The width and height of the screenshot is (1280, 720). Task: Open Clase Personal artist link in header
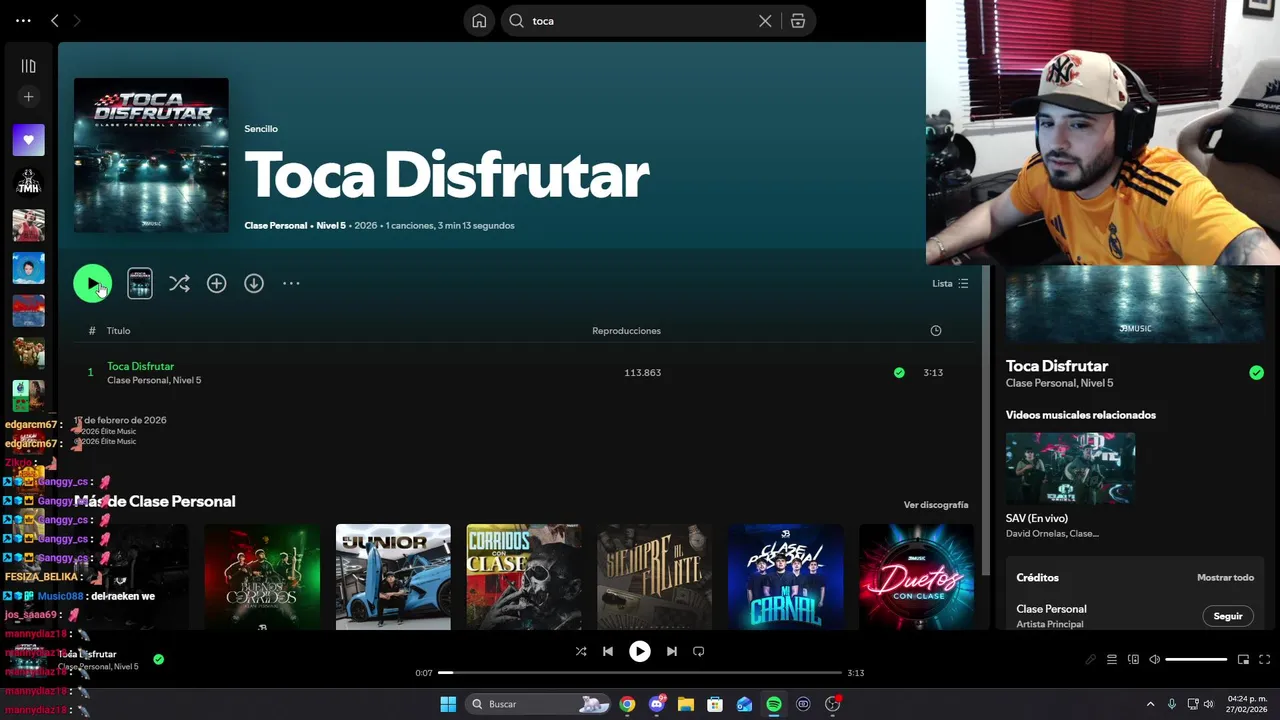point(275,226)
